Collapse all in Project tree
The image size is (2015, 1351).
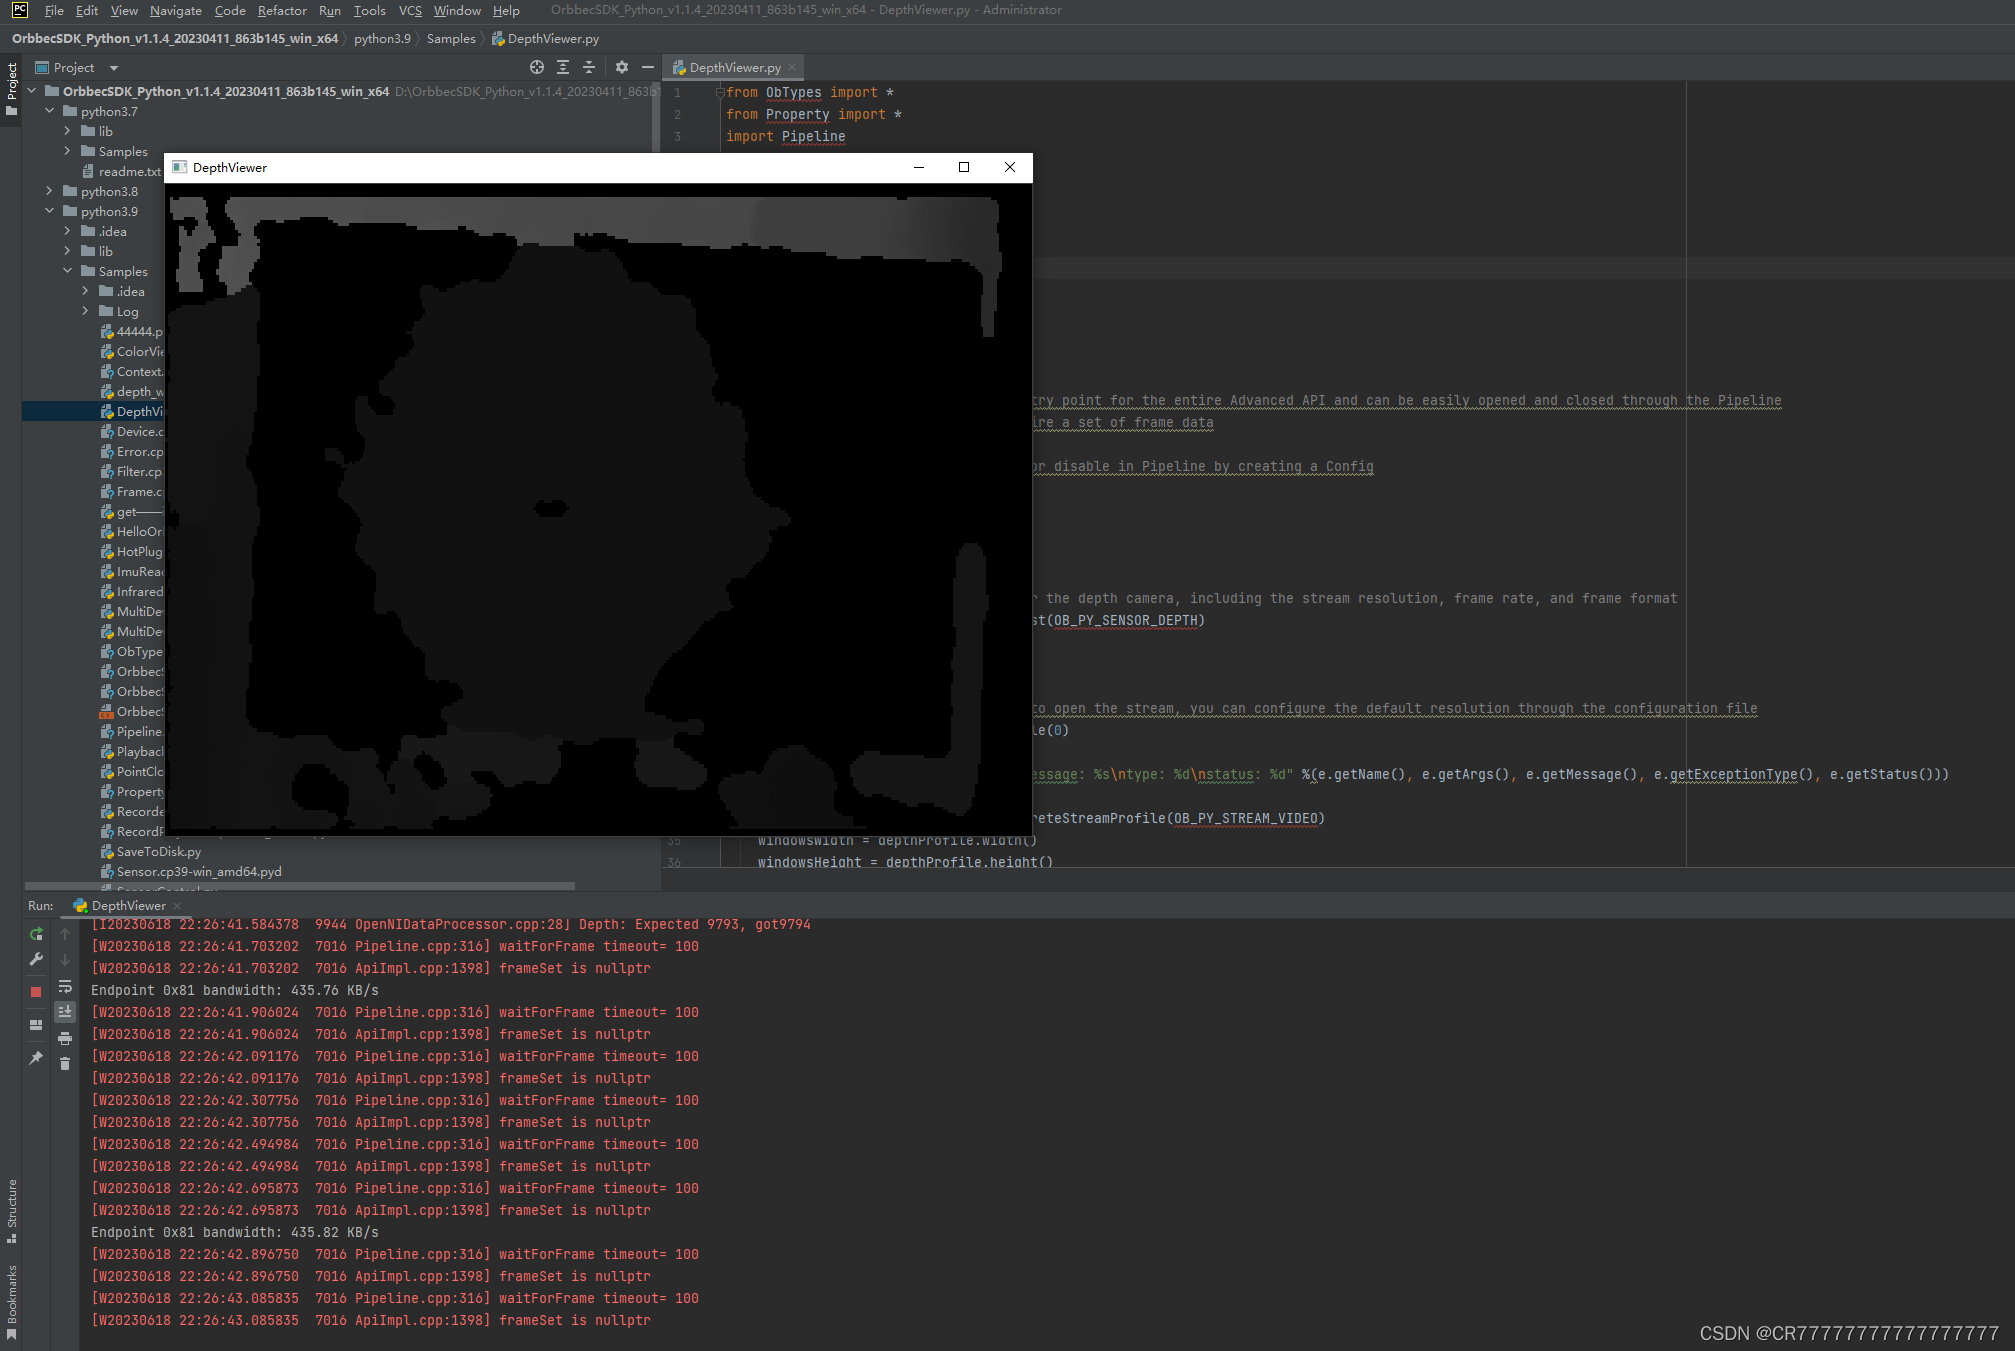[589, 67]
